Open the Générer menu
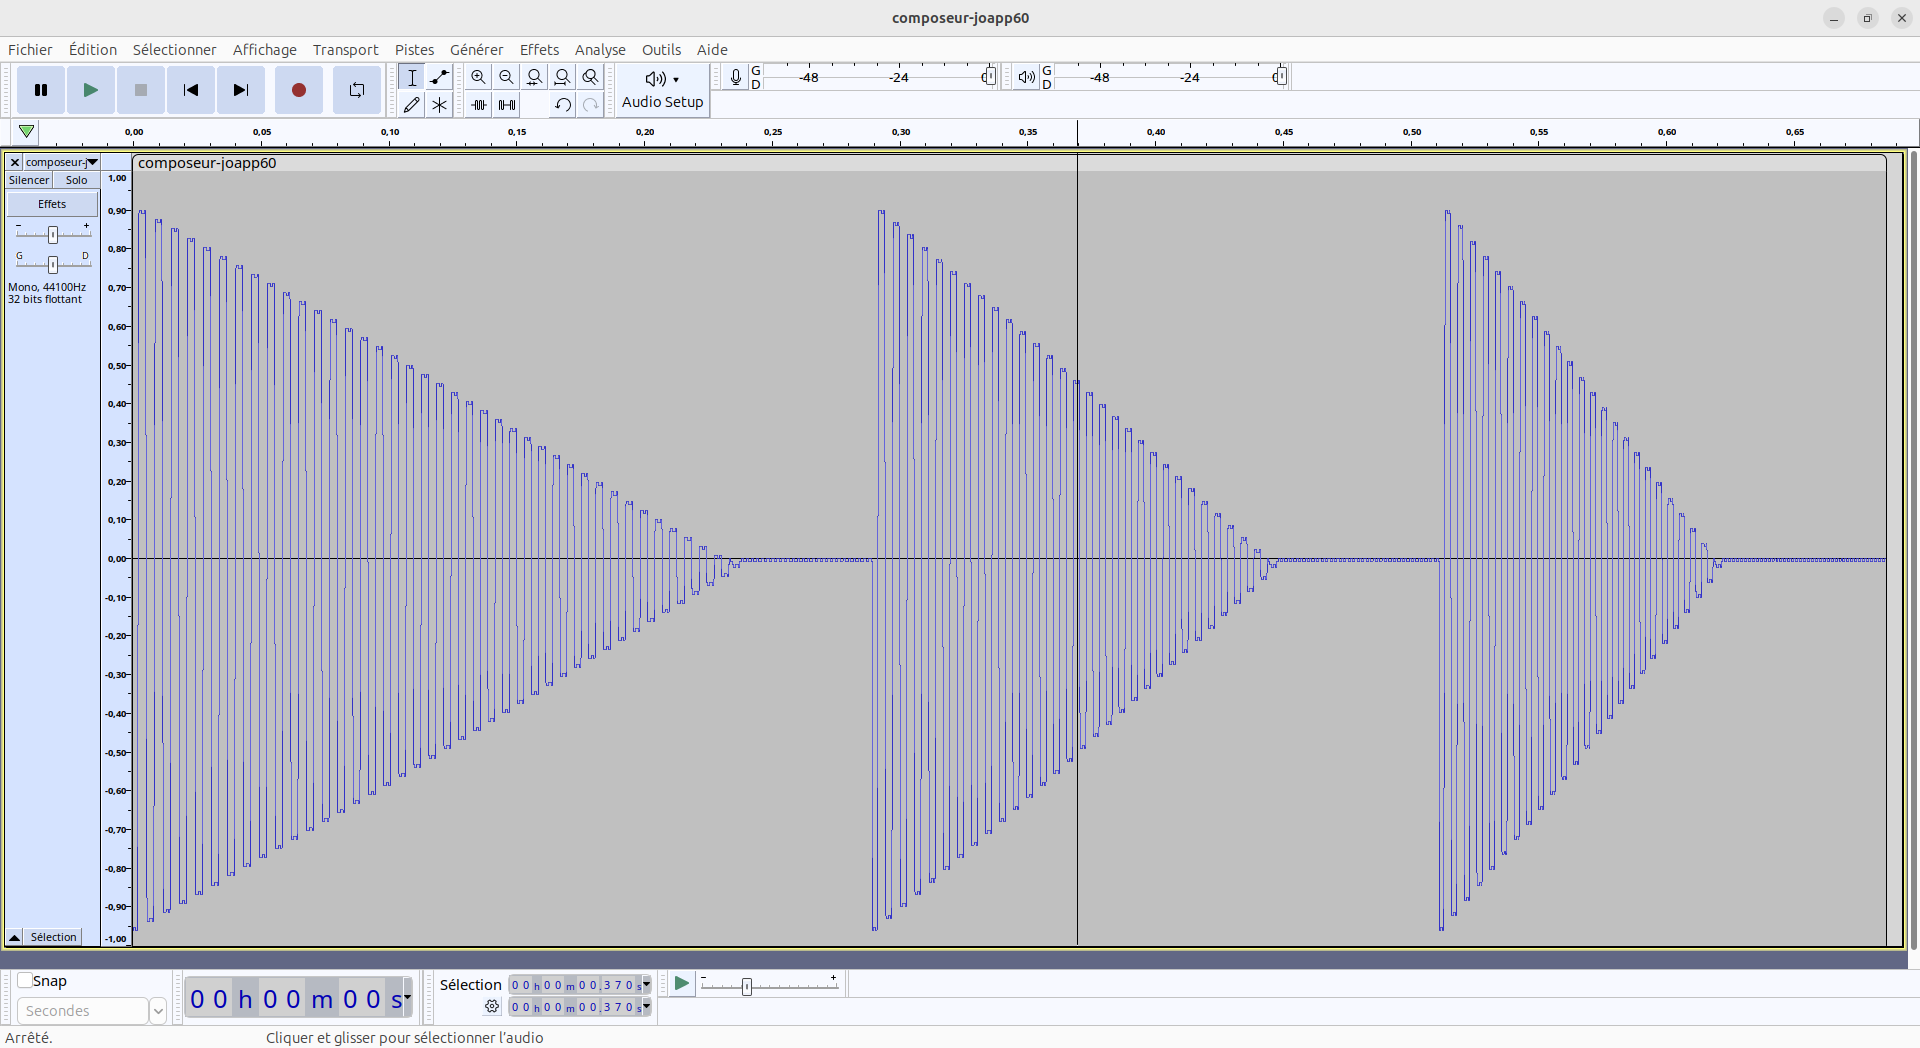The height and width of the screenshot is (1048, 1920). tap(476, 50)
